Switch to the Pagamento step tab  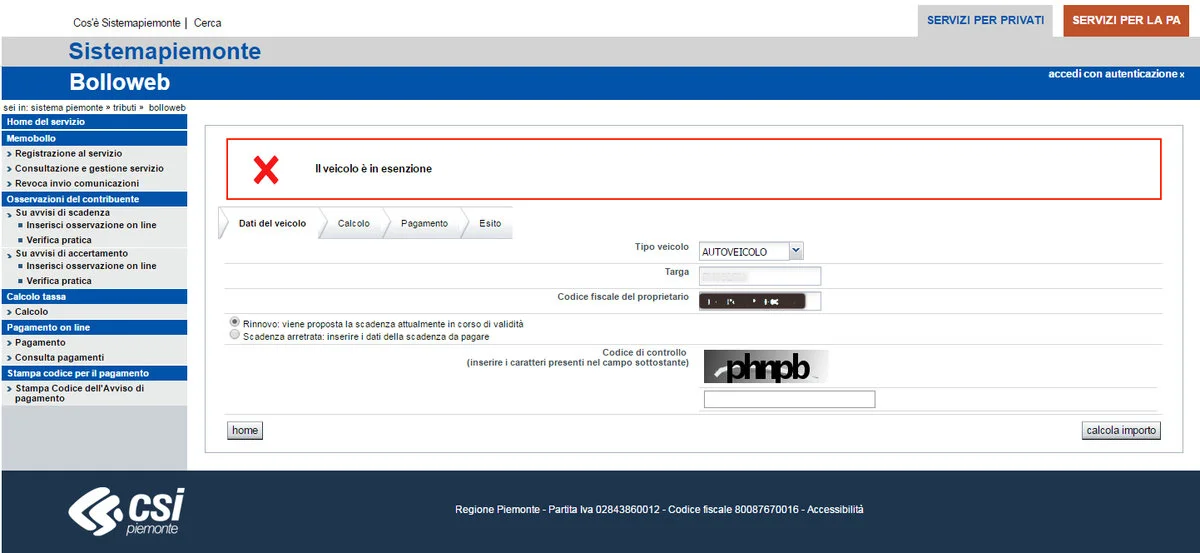click(424, 223)
